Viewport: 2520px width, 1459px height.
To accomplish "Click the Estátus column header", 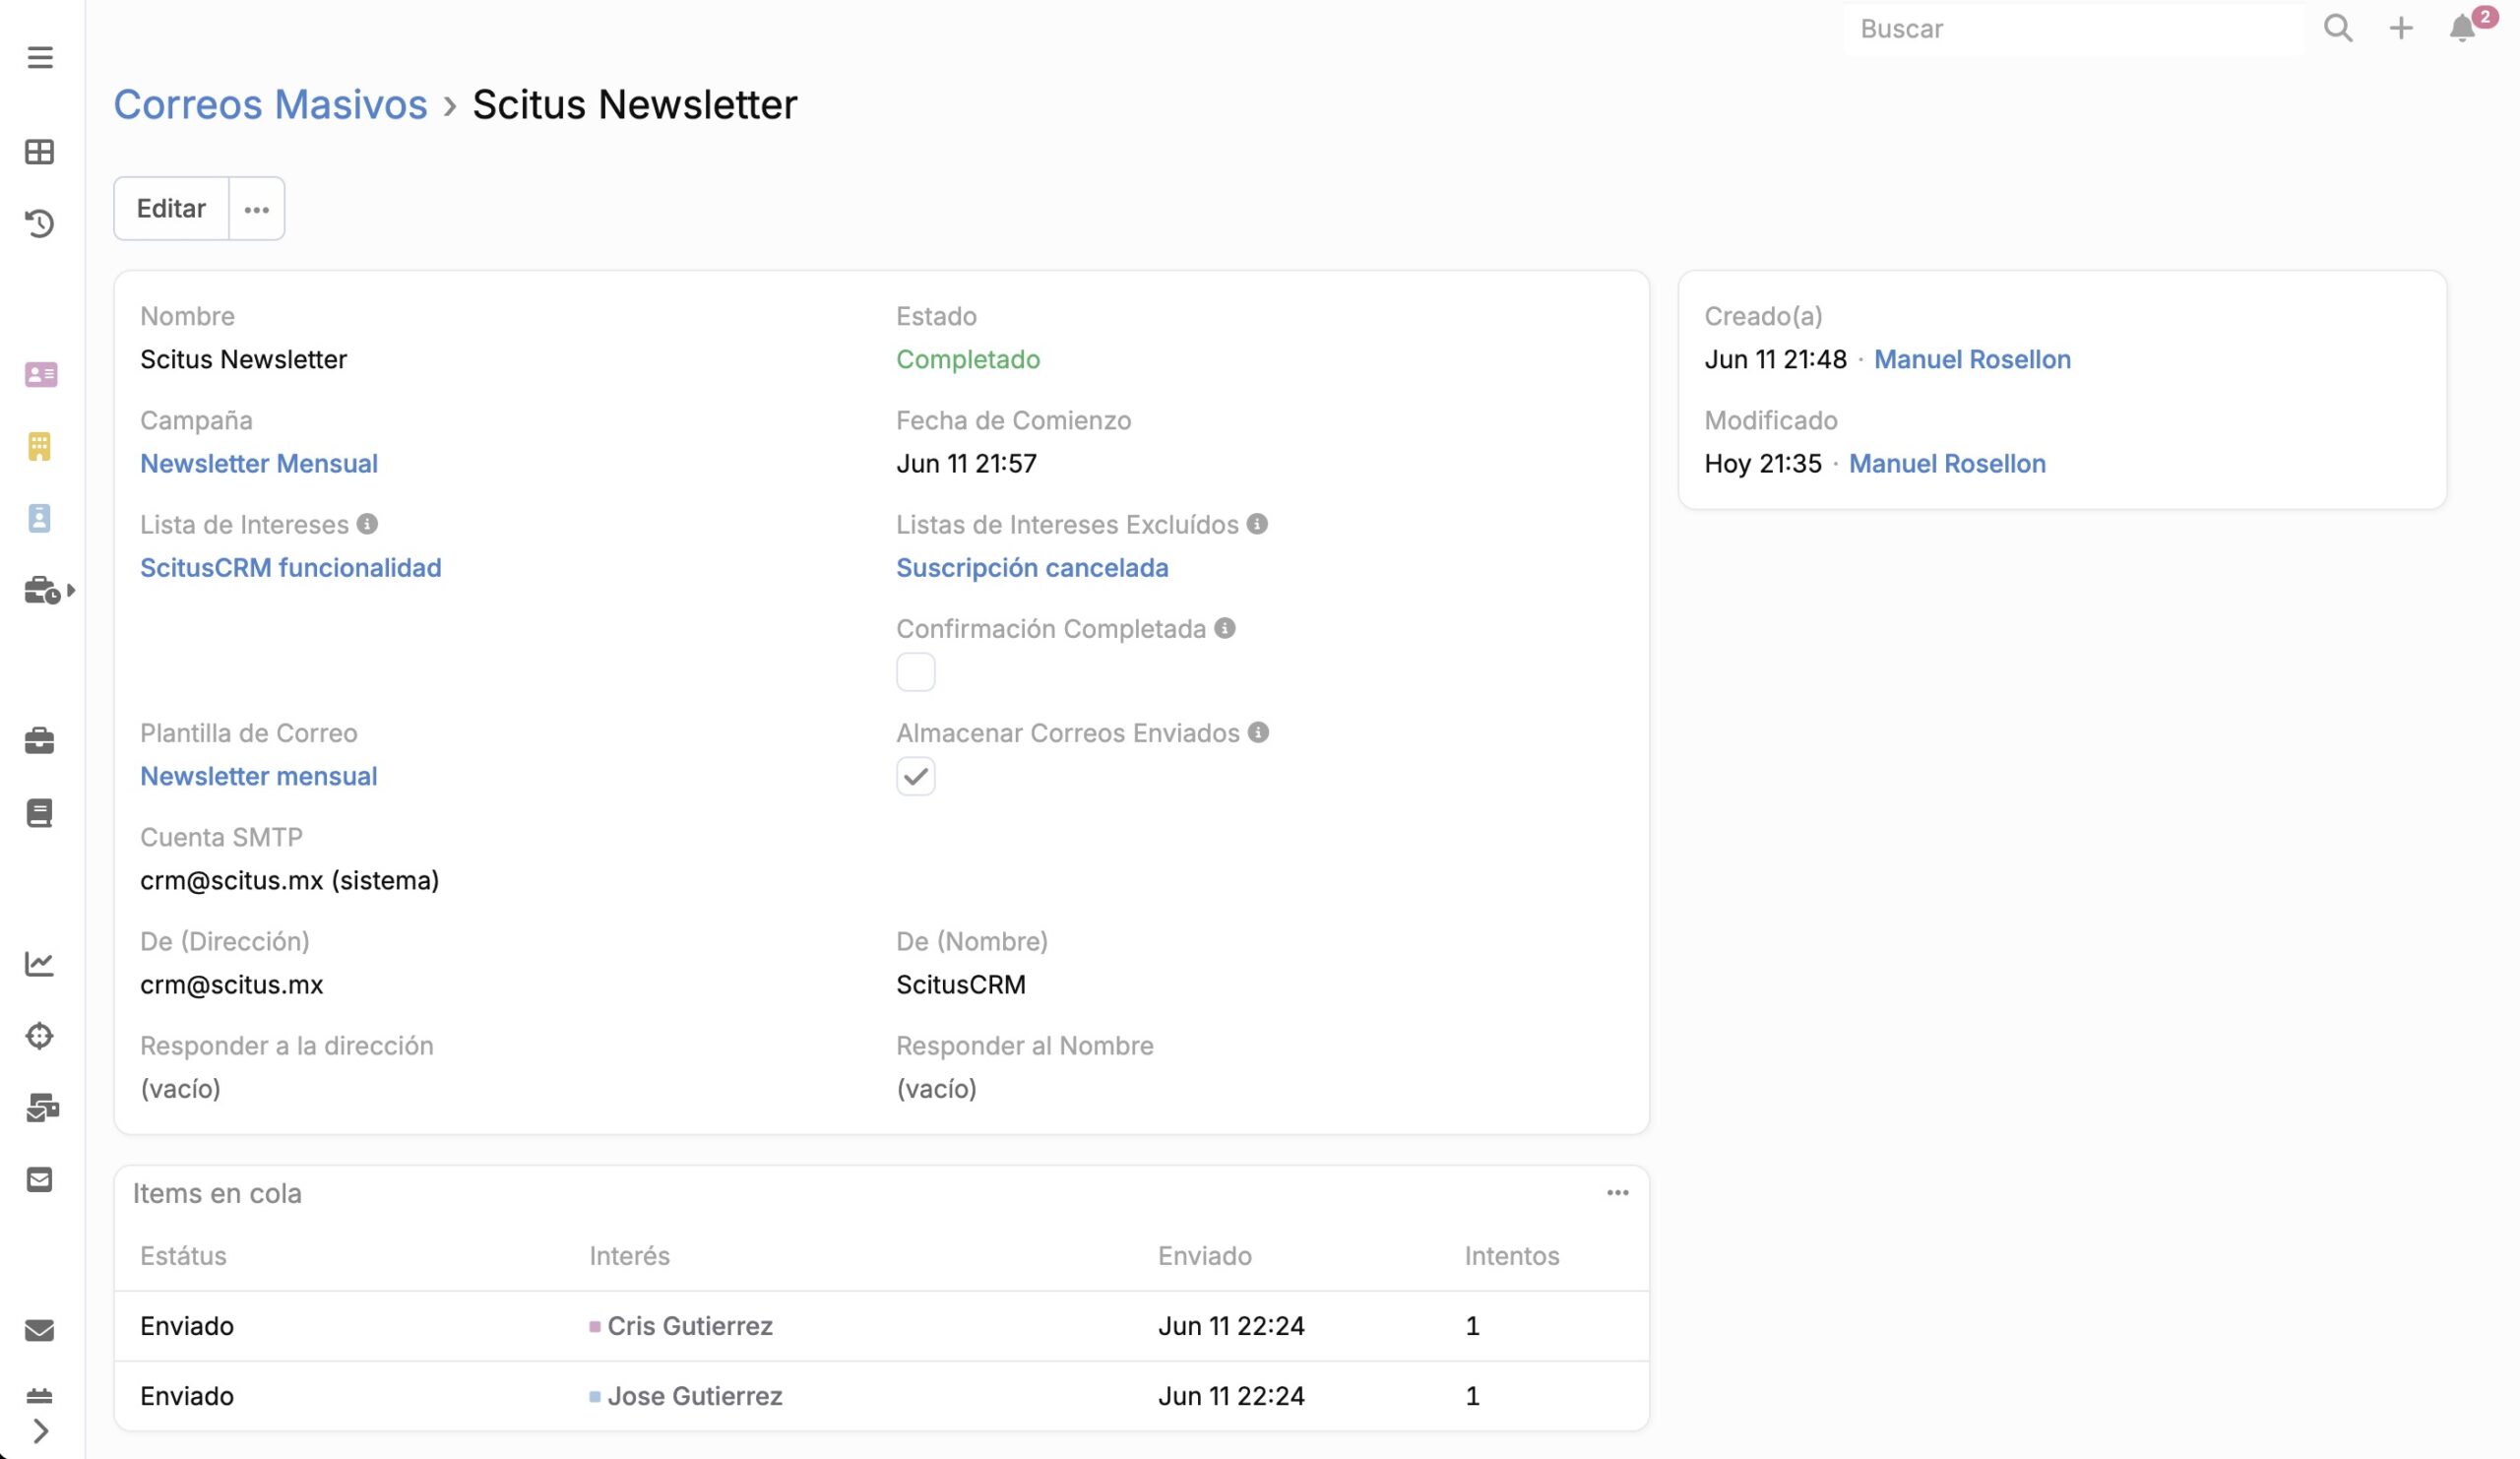I will 183,1256.
